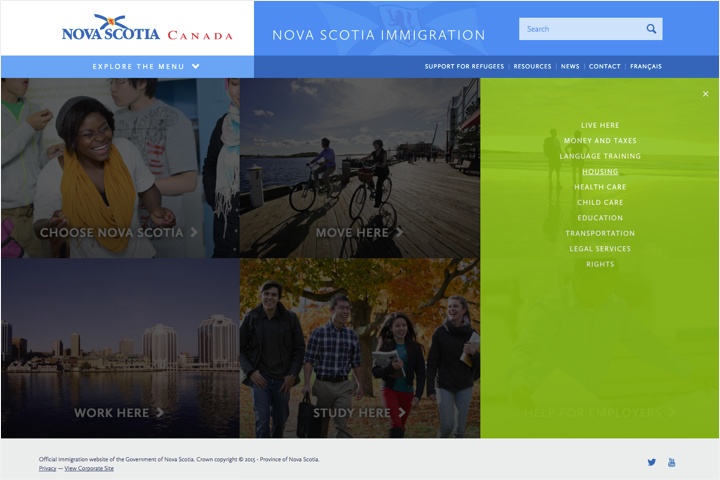Open Language Training
This screenshot has width=720, height=480.
(600, 156)
